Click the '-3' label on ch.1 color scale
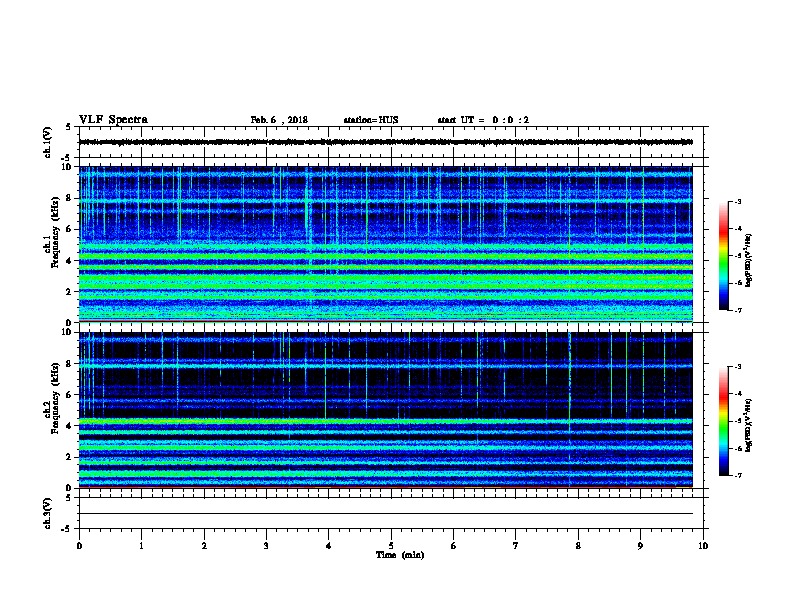This screenshot has height=612, width=792. pyautogui.click(x=737, y=201)
